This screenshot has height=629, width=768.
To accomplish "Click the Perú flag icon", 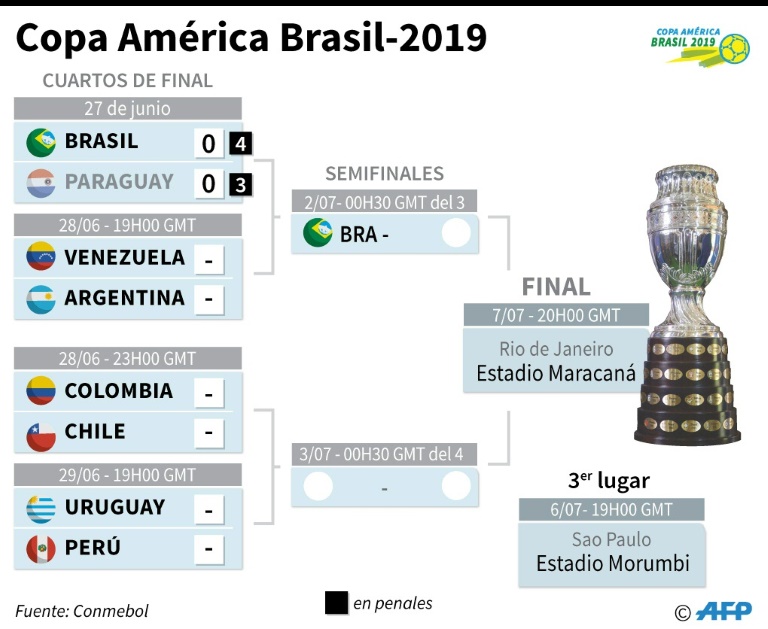I will click(41, 549).
